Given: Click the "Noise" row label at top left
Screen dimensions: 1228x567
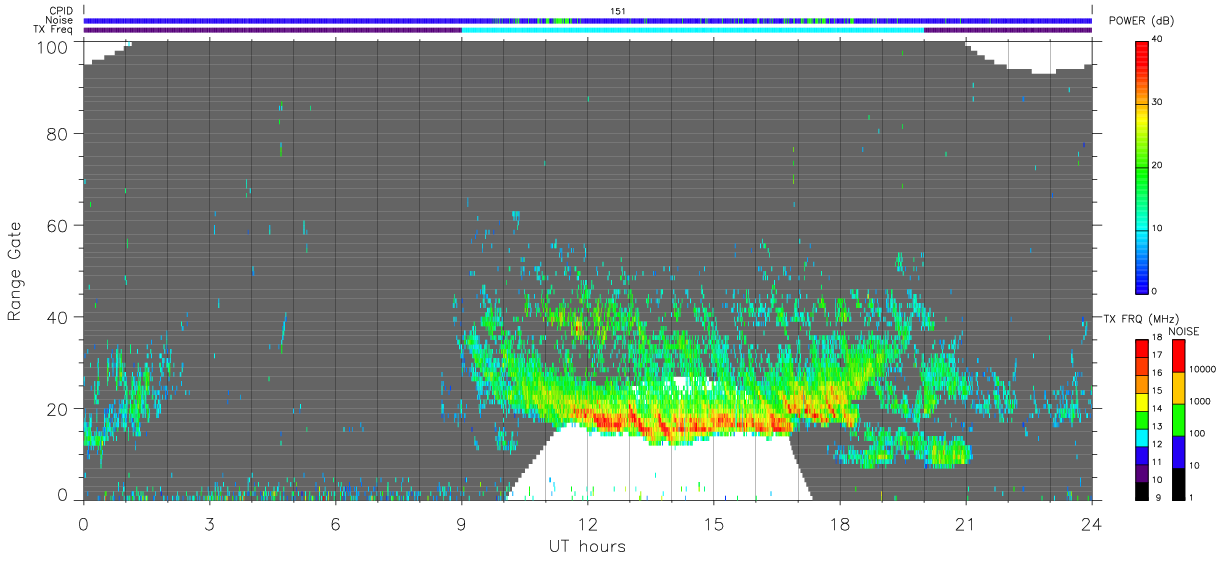Looking at the screenshot, I should coord(60,20).
